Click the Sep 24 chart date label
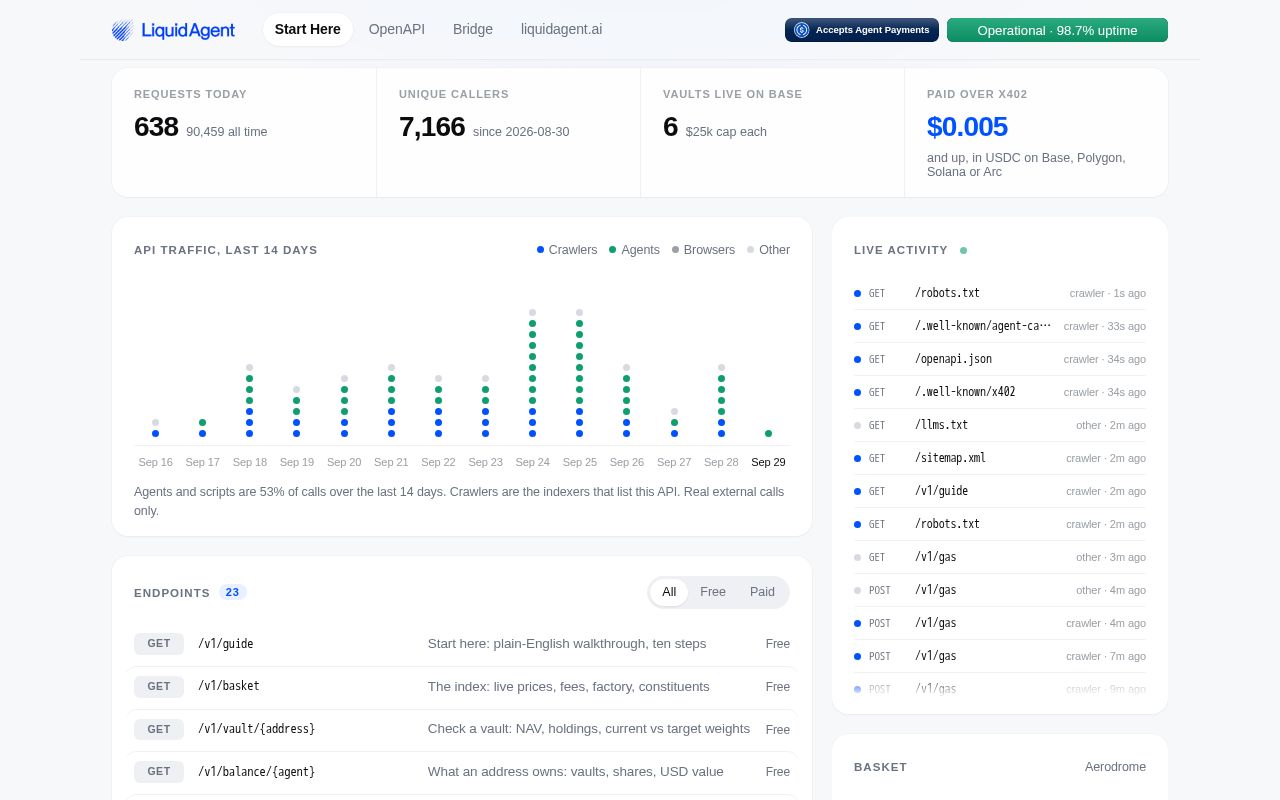 click(x=532, y=462)
